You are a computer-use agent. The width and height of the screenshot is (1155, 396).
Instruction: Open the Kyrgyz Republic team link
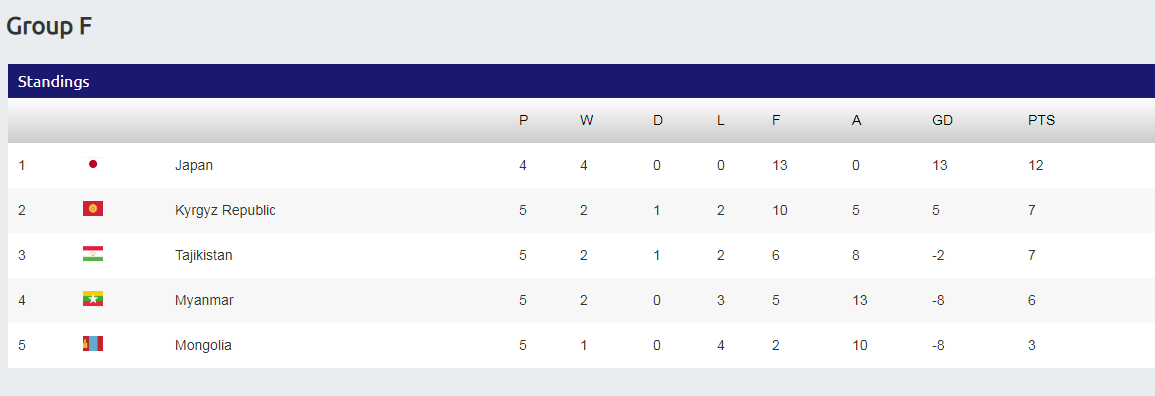pyautogui.click(x=225, y=211)
